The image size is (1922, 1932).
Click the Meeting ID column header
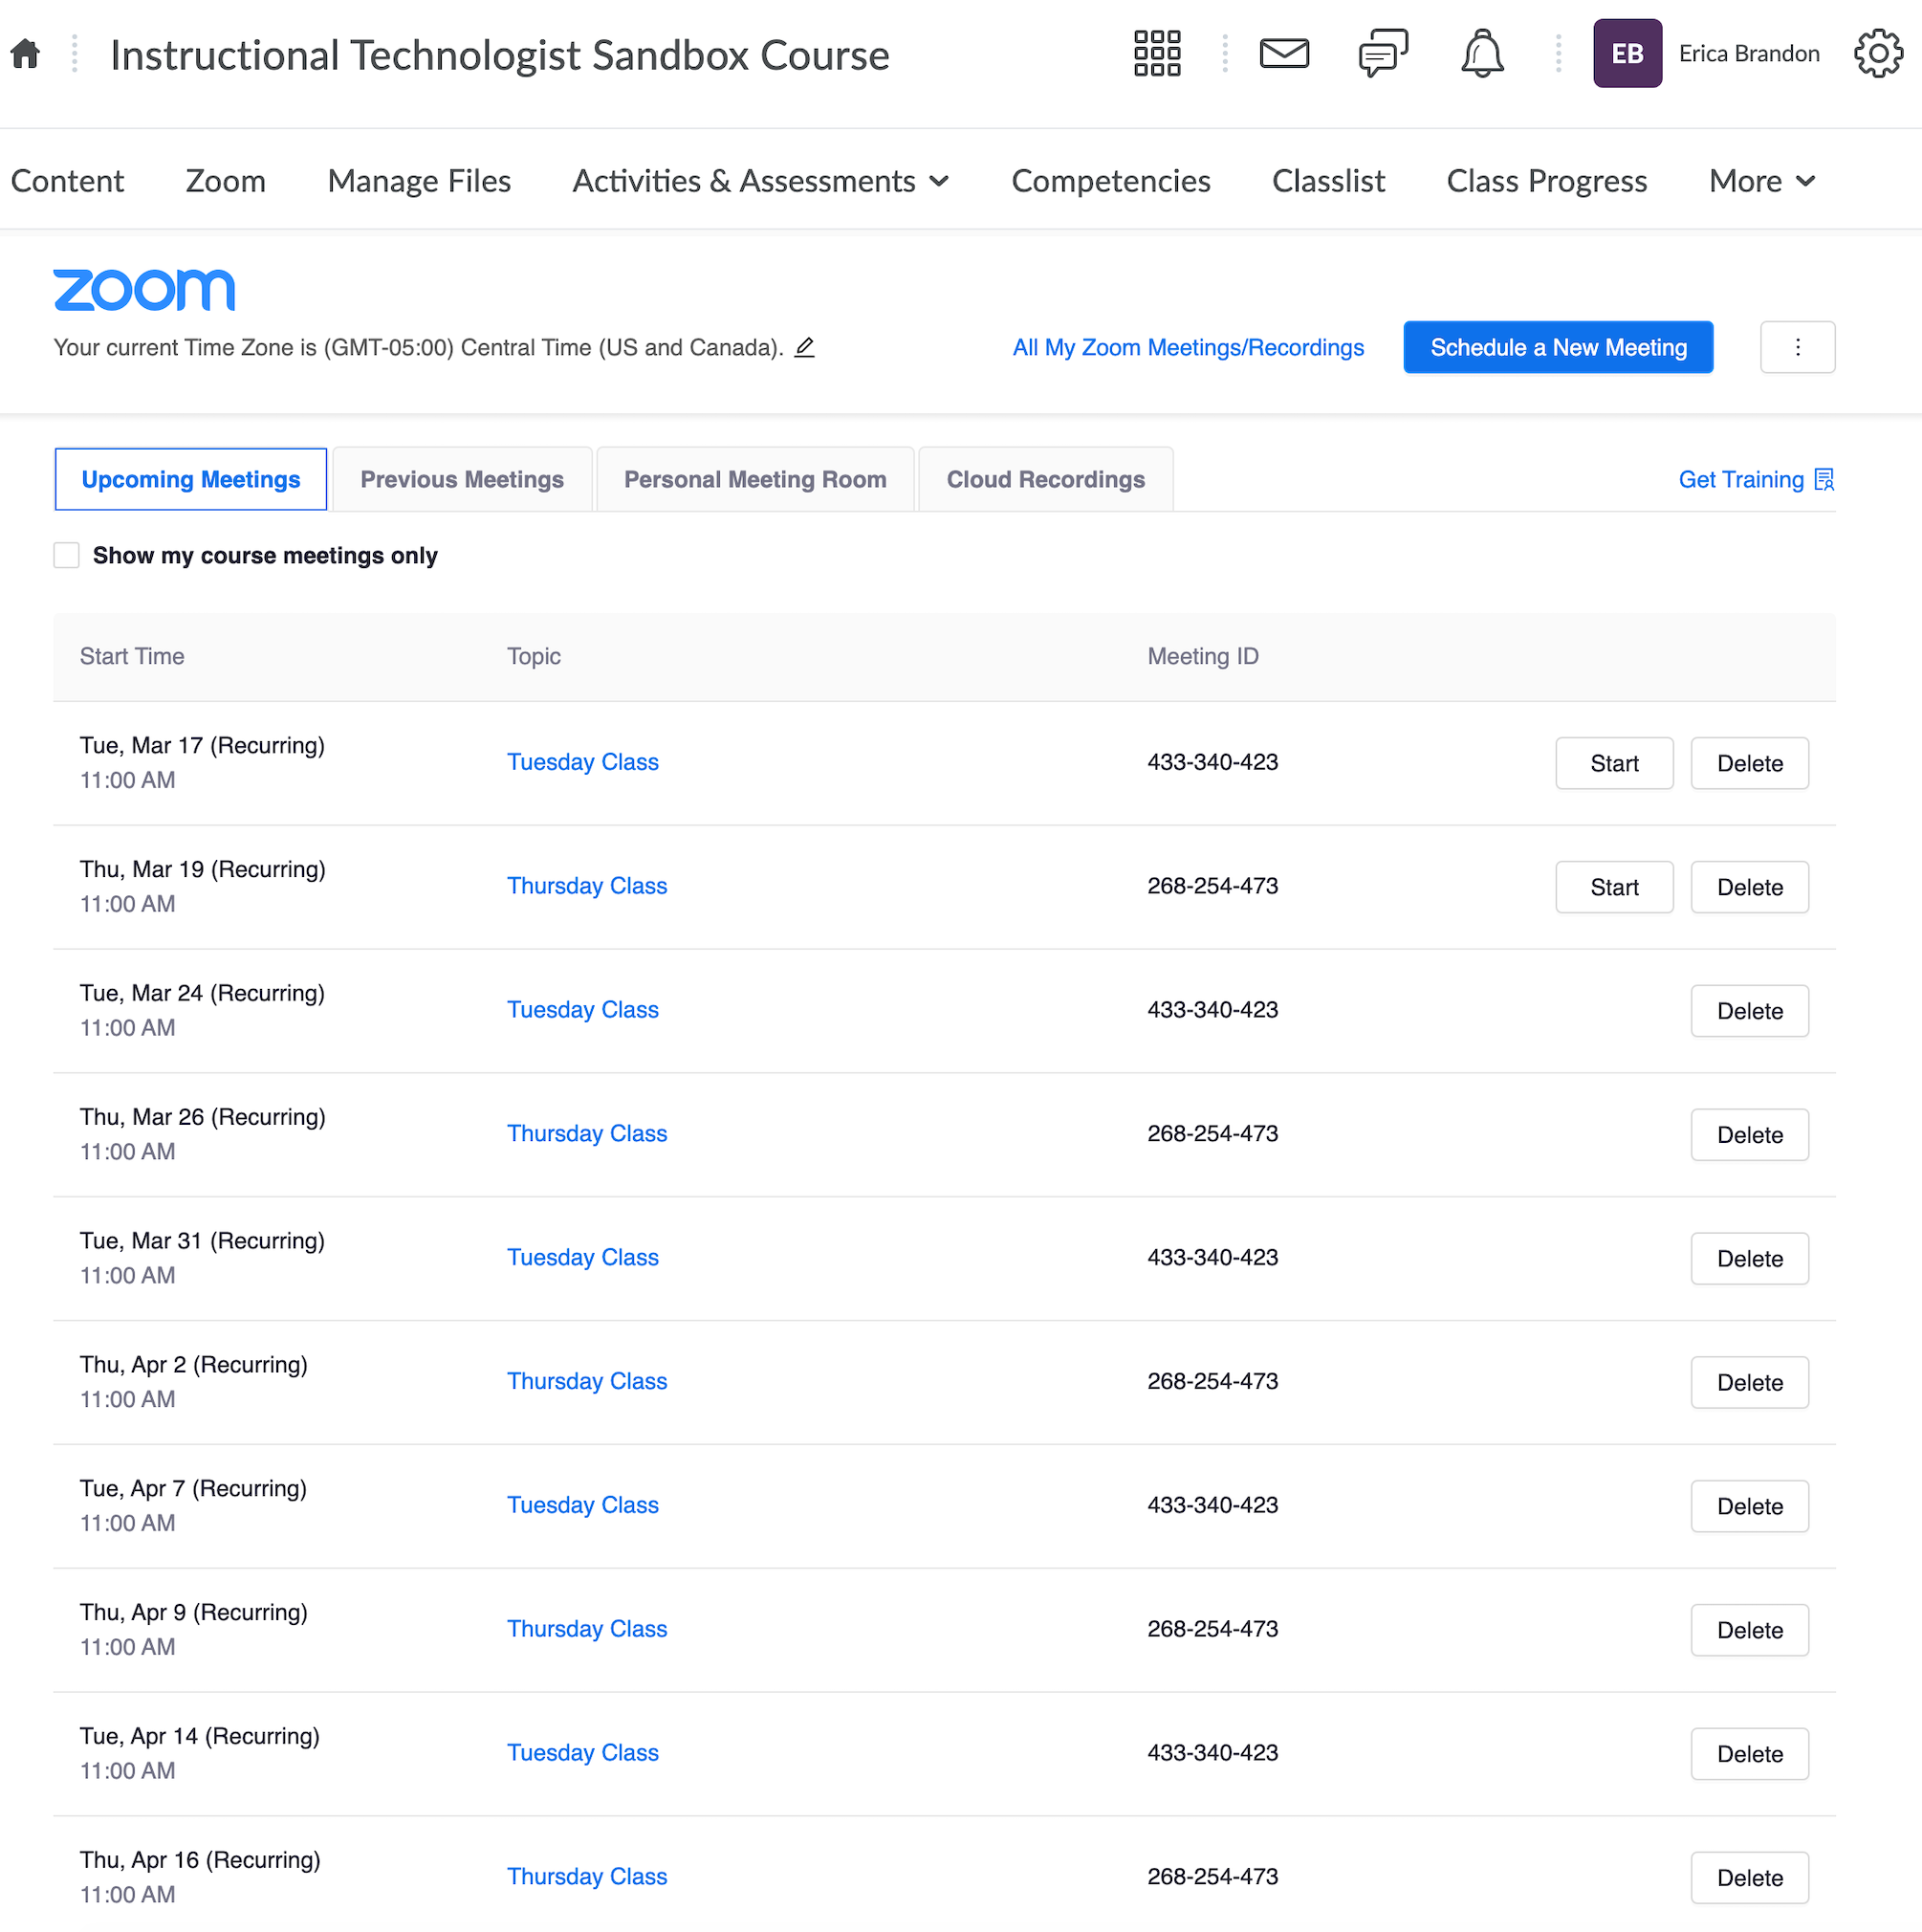tap(1203, 657)
